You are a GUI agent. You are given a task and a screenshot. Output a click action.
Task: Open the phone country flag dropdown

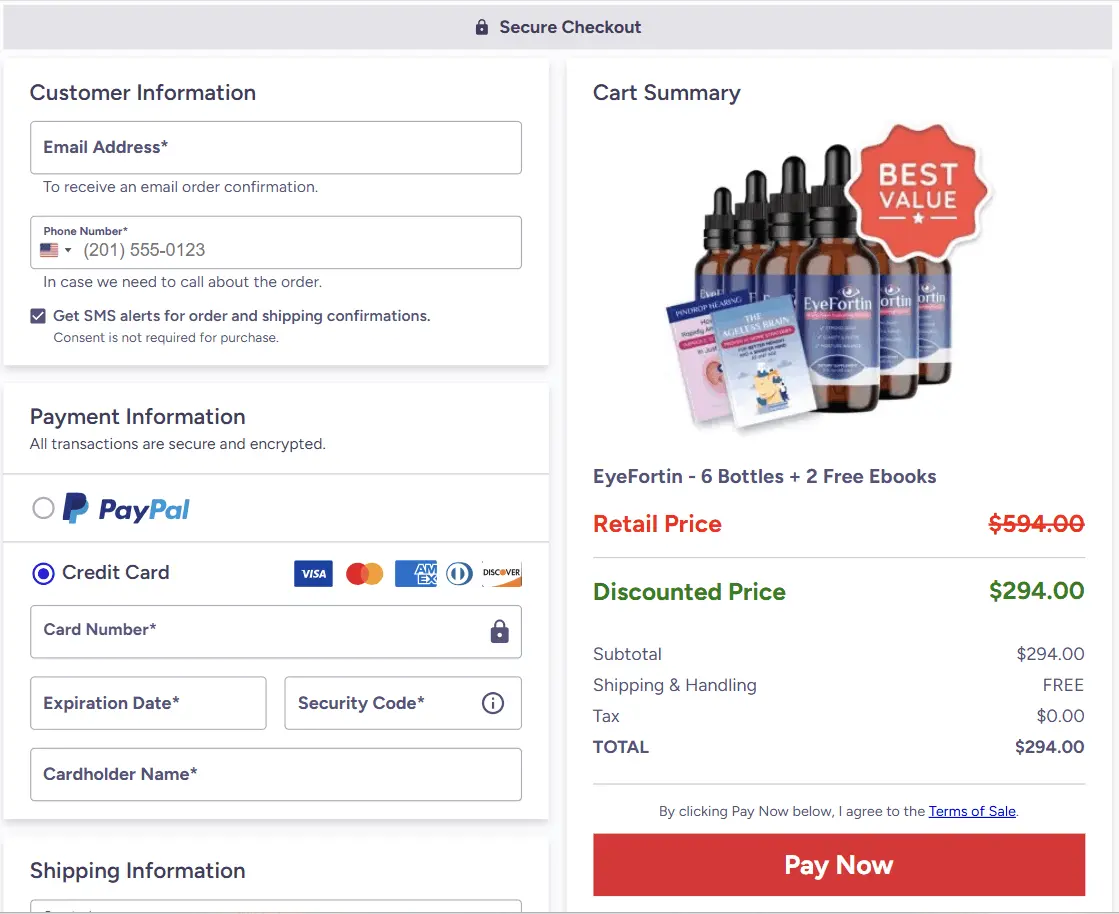click(x=56, y=250)
